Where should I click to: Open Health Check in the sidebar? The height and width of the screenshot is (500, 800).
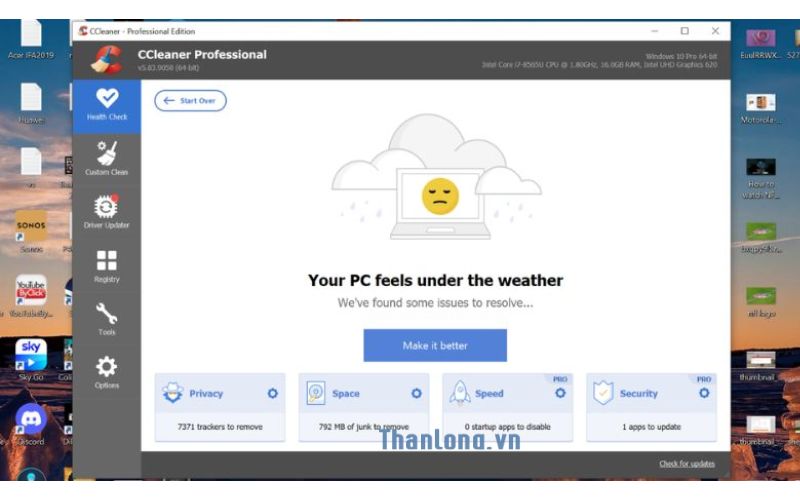point(106,104)
